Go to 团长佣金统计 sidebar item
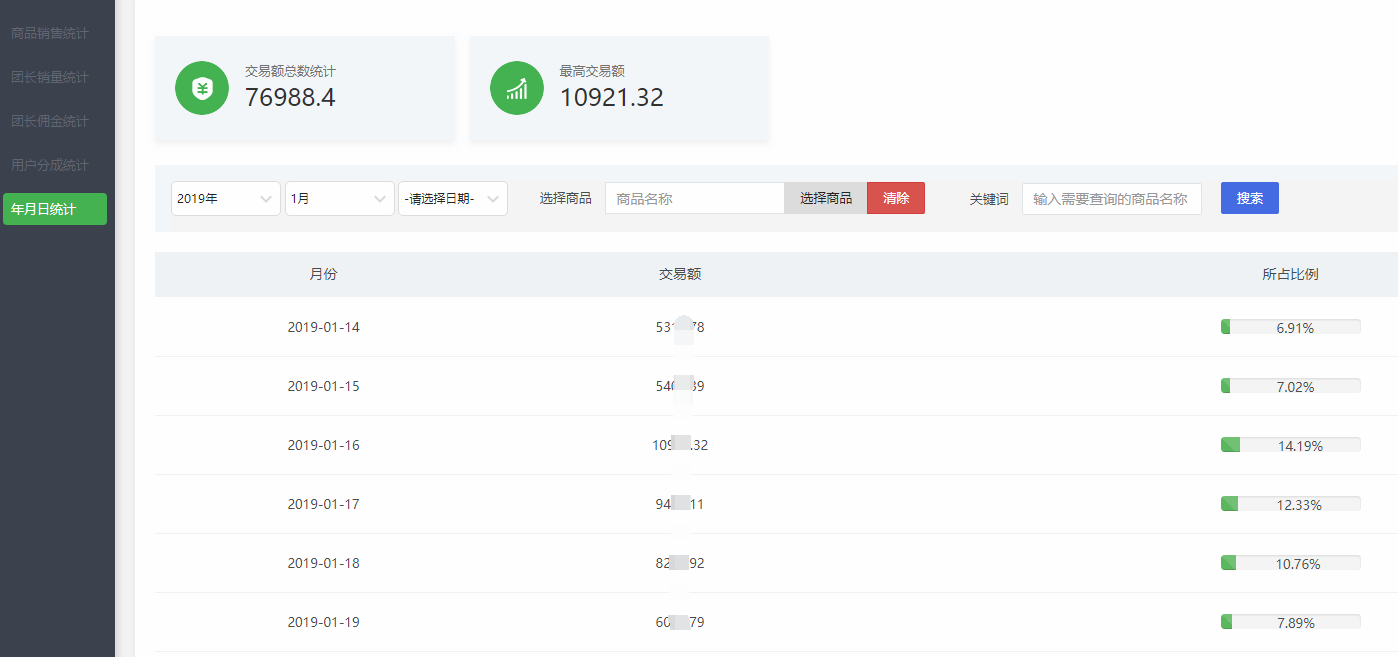This screenshot has height=657, width=1398. tap(50, 121)
